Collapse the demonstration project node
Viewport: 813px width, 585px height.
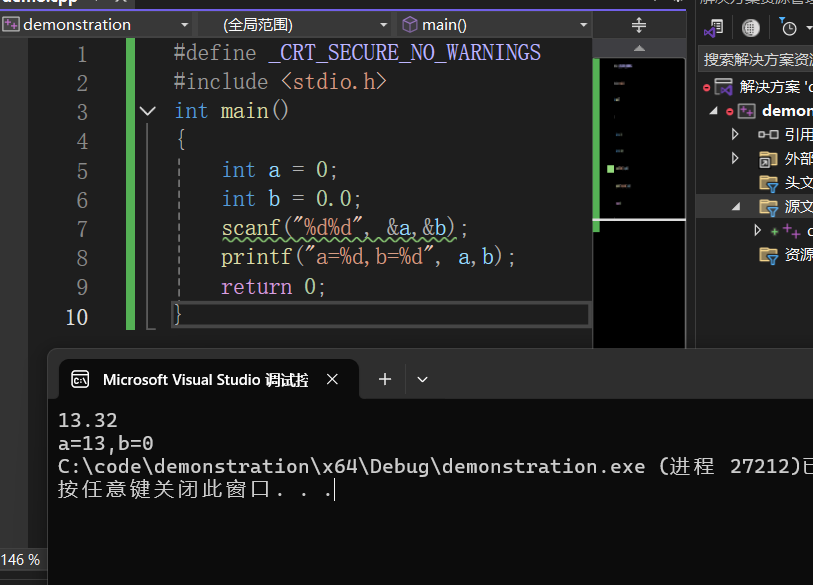714,110
